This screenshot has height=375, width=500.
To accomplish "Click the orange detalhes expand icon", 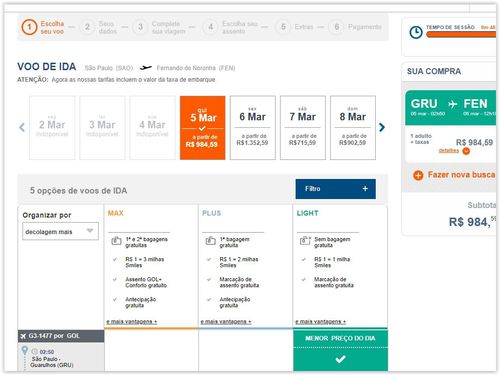I will 466,151.
